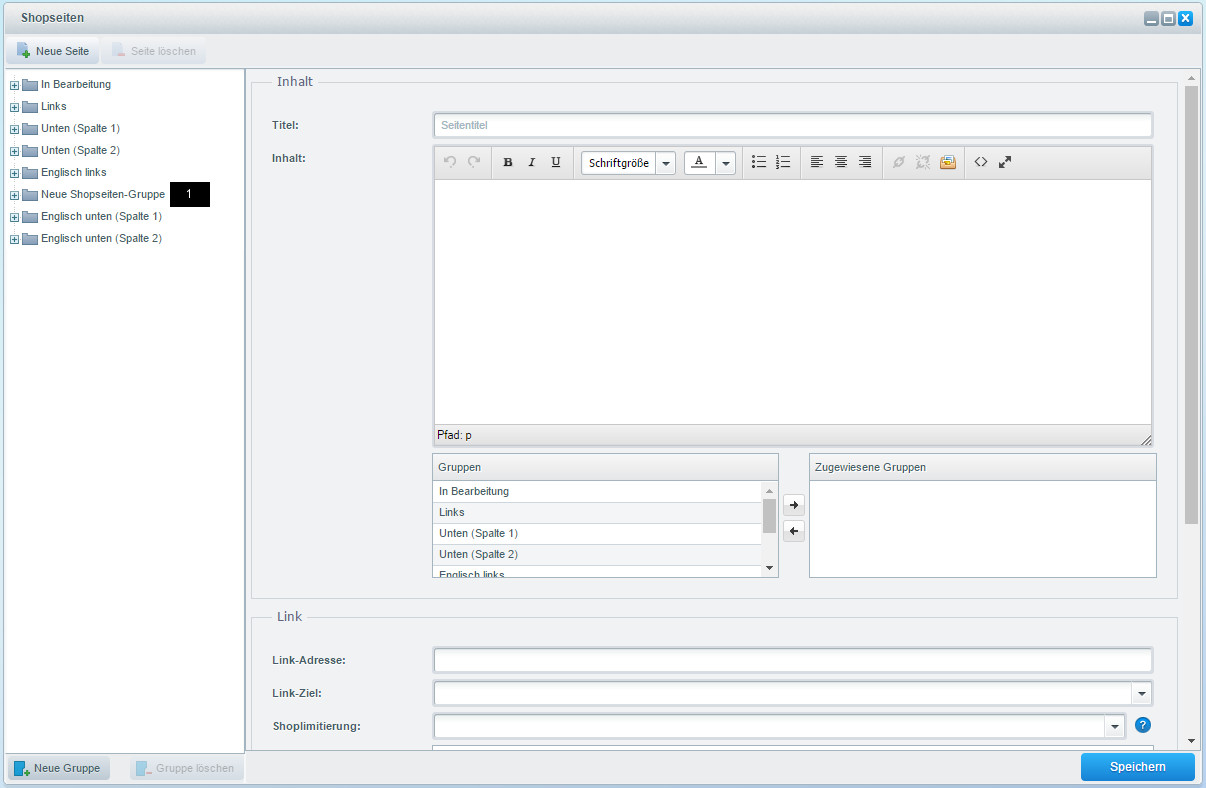Image resolution: width=1206 pixels, height=788 pixels.
Task: Assign group with right arrow button
Action: click(793, 506)
